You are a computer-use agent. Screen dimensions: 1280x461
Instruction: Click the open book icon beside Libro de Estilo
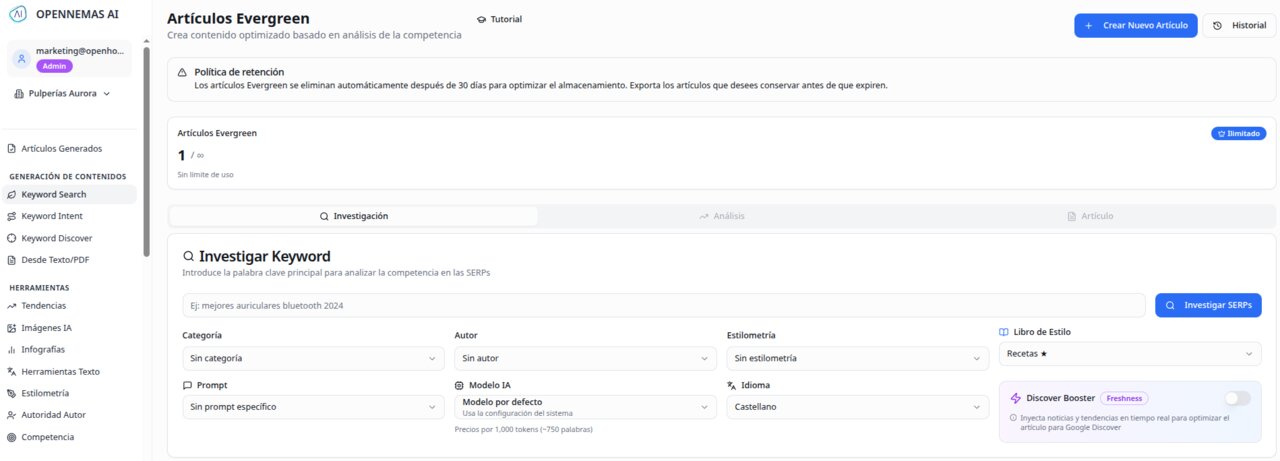(x=1004, y=332)
